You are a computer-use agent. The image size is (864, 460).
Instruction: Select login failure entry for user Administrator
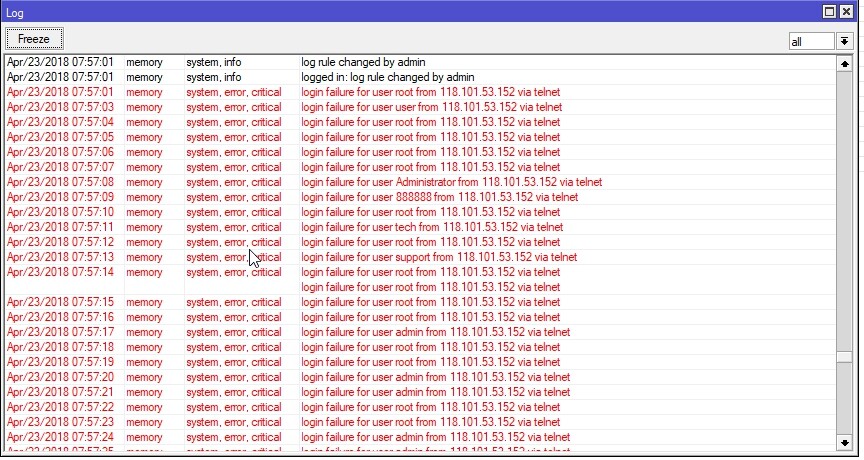(x=451, y=182)
